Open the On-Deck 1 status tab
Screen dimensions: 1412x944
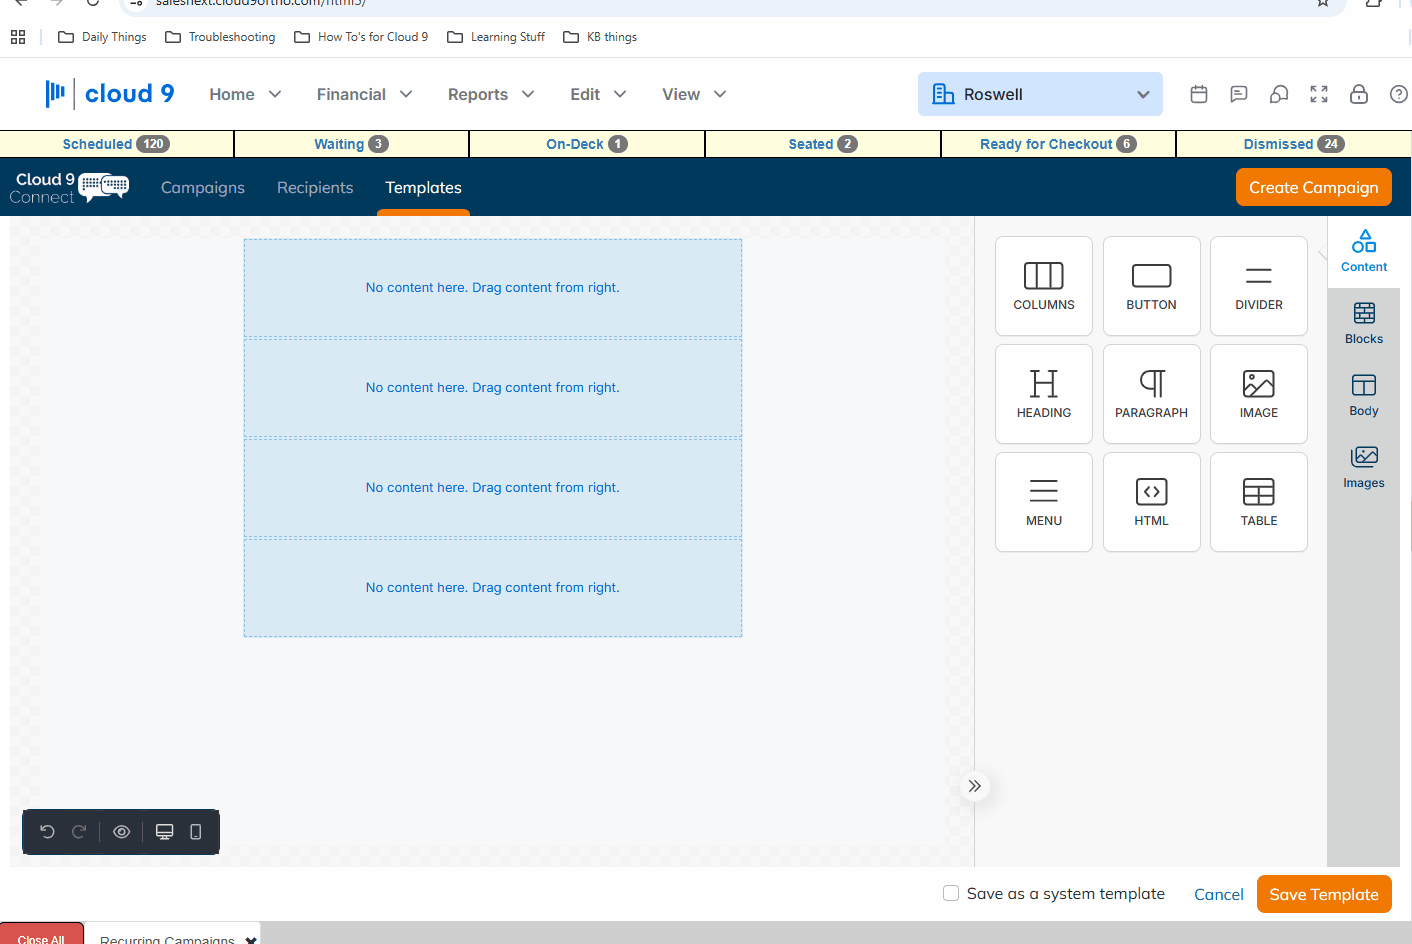pos(587,144)
